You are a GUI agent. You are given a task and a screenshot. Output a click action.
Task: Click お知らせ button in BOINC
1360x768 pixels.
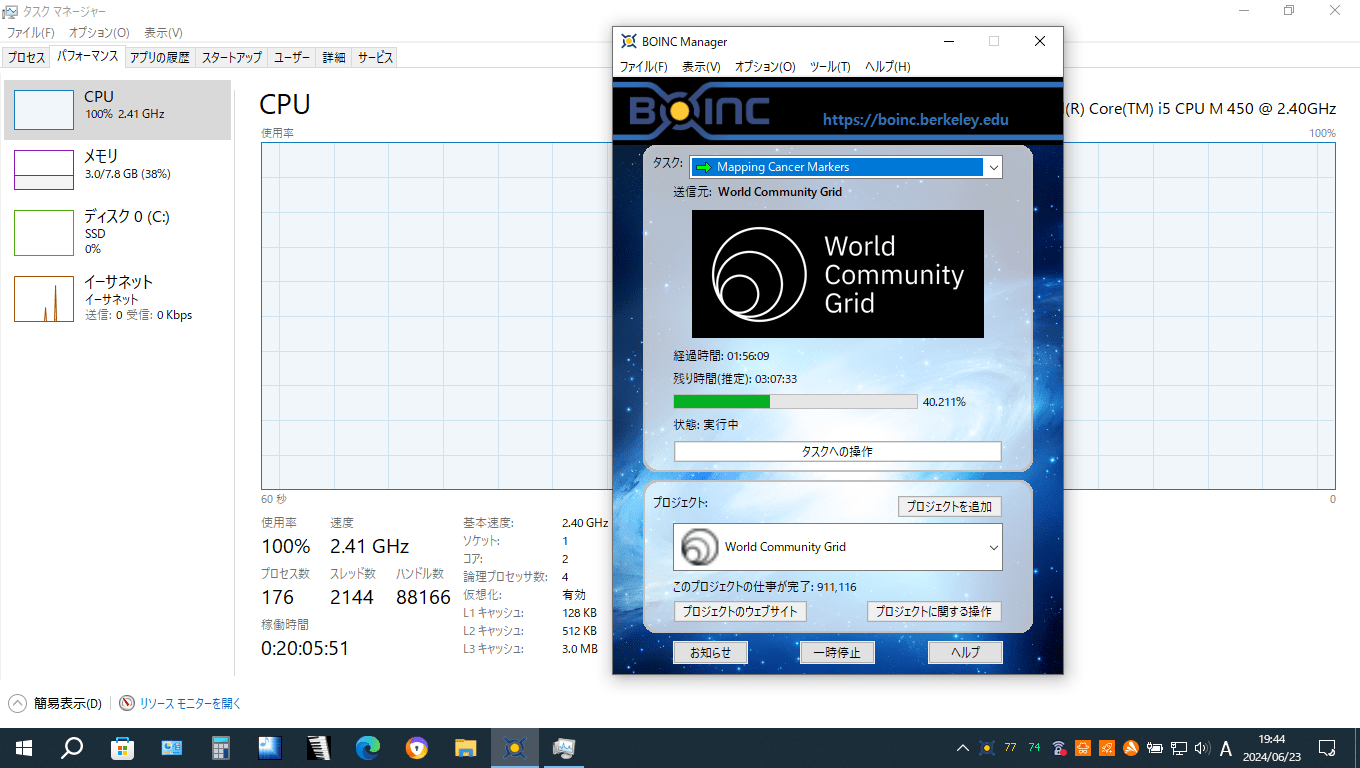710,653
